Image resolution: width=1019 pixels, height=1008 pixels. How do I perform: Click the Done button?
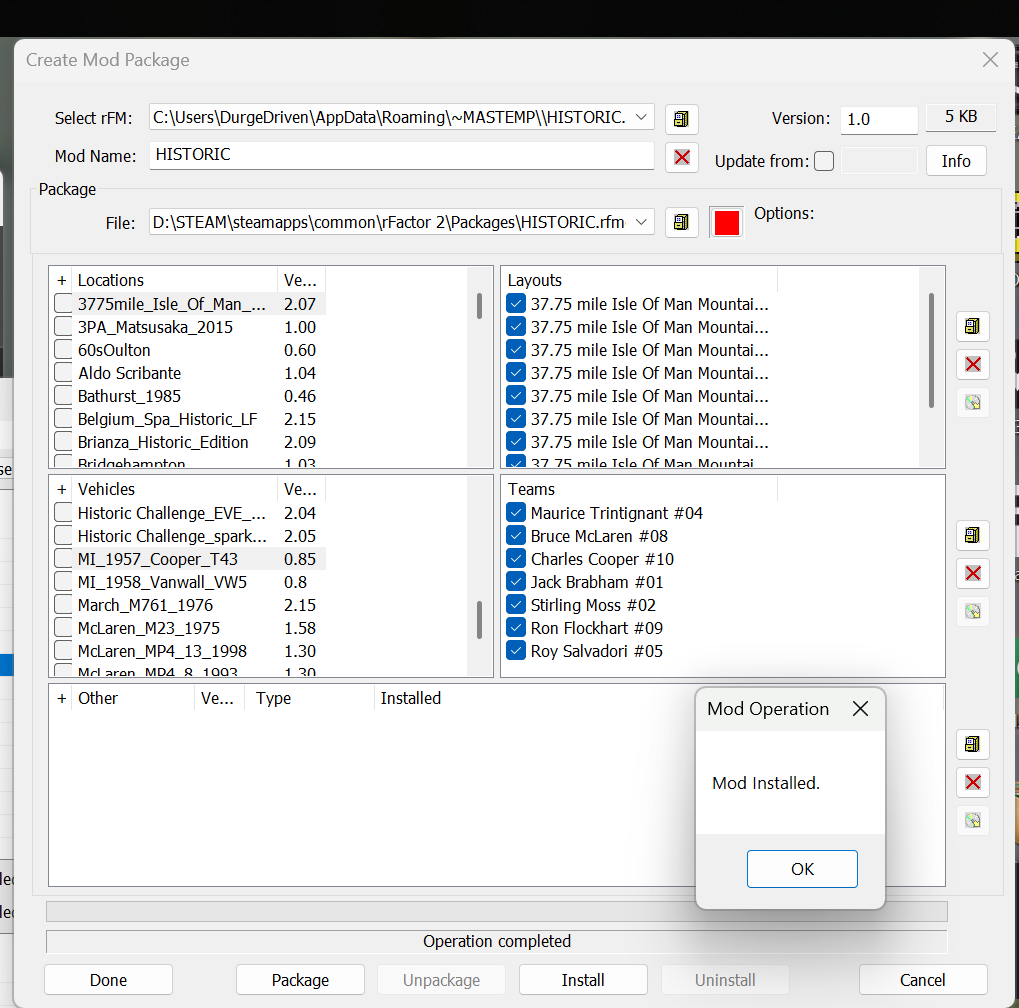tap(109, 980)
